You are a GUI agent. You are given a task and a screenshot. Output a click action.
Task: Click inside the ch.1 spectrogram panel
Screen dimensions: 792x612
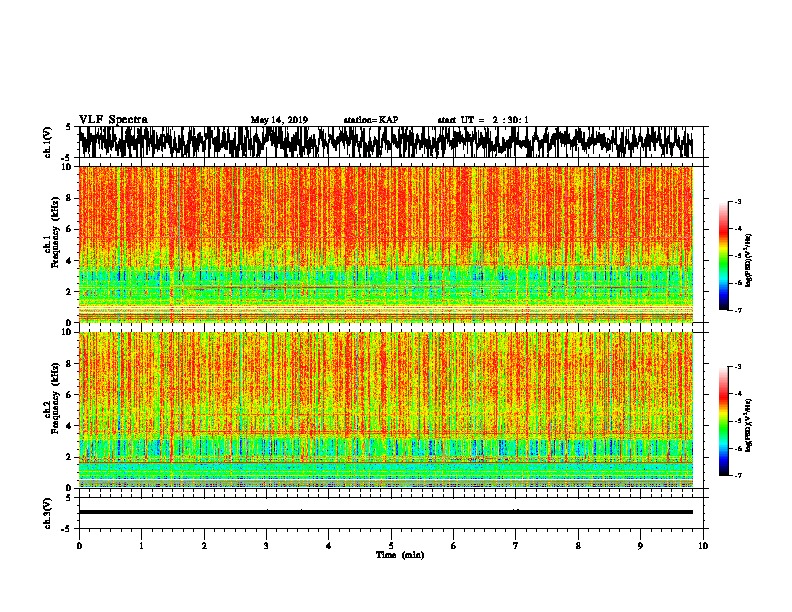coord(385,244)
